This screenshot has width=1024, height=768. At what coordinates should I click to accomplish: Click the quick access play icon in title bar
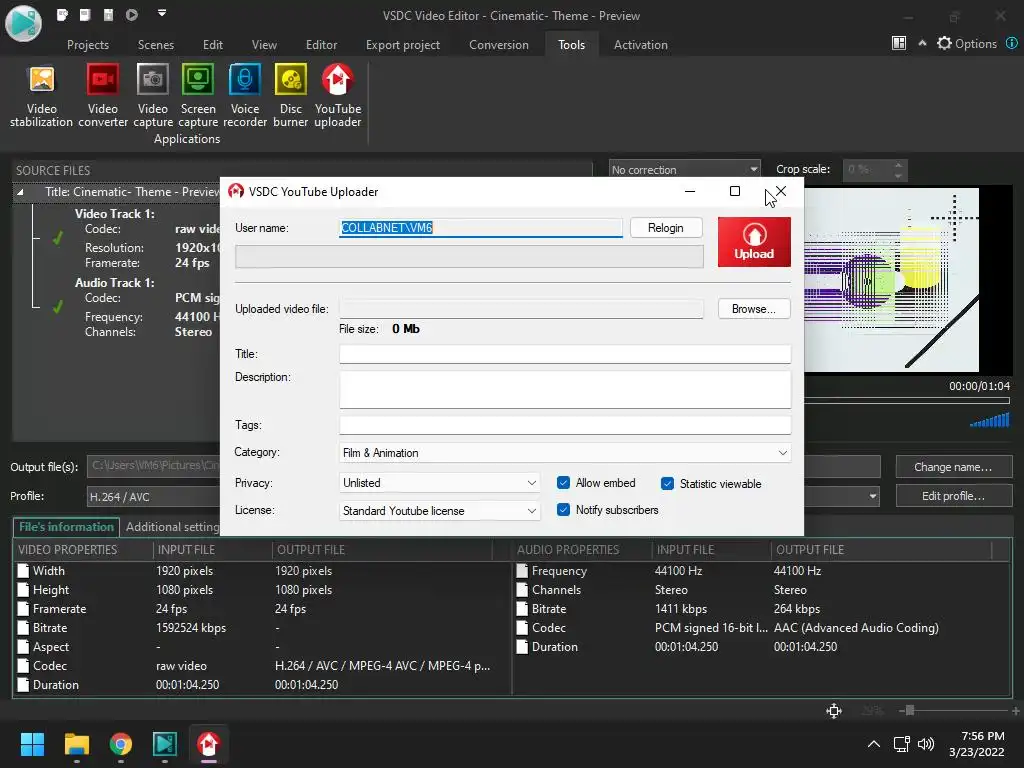tap(132, 14)
